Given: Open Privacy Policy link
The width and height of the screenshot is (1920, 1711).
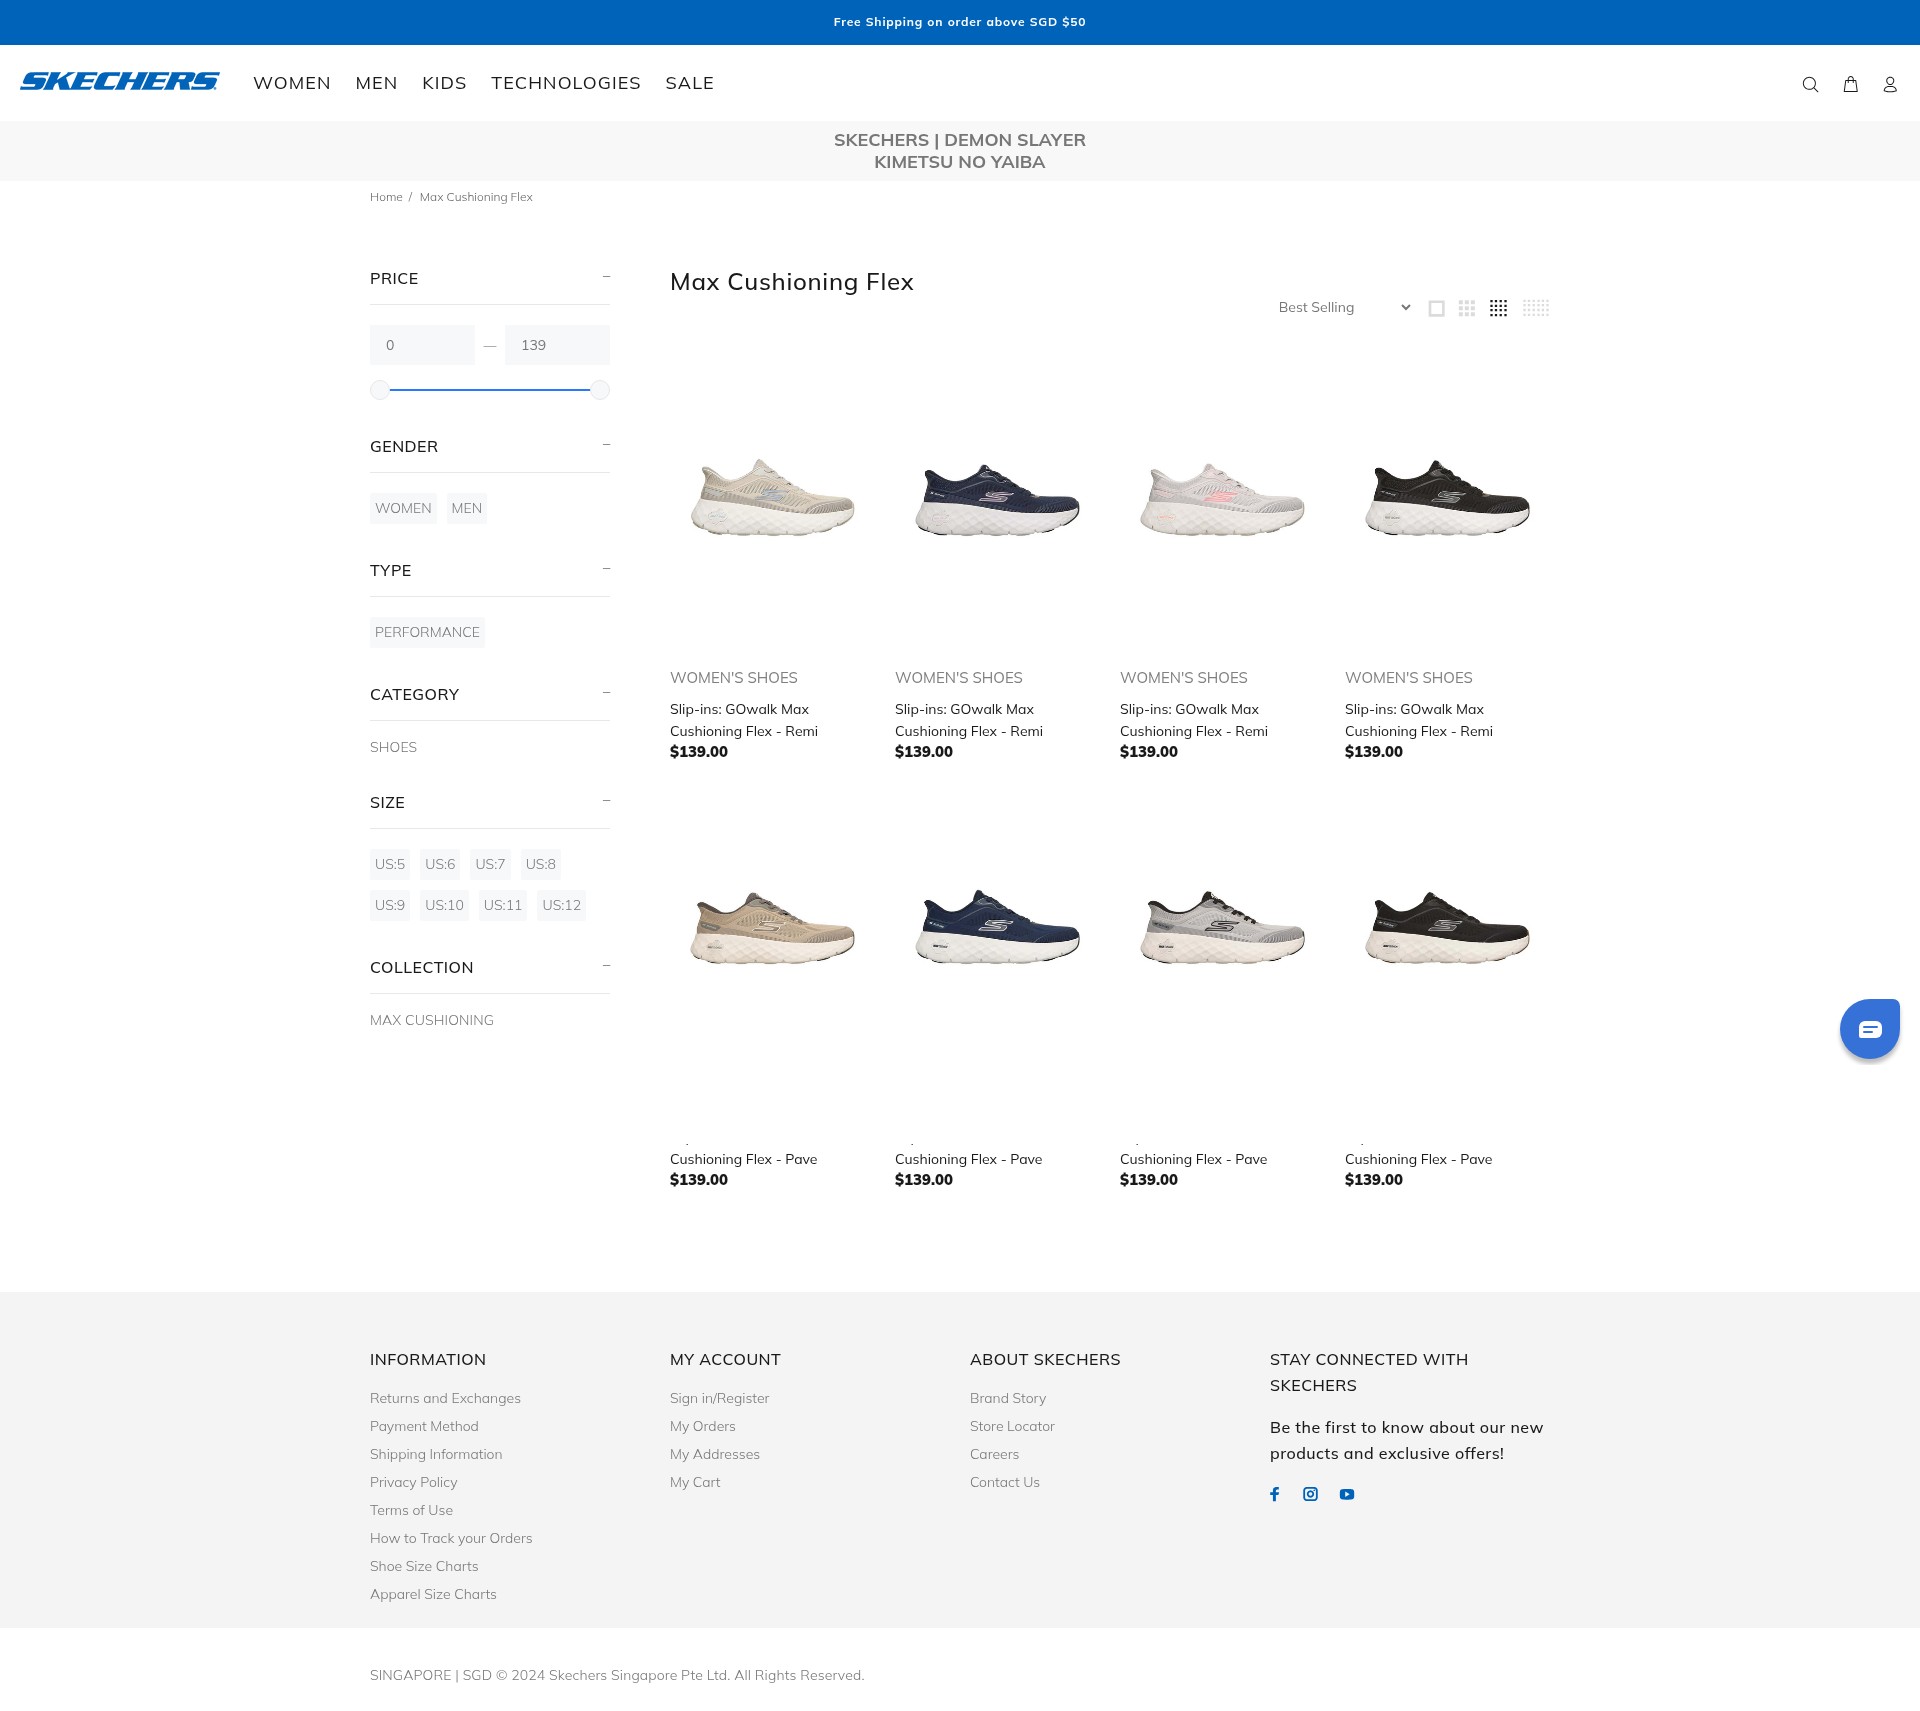Looking at the screenshot, I should [413, 1482].
